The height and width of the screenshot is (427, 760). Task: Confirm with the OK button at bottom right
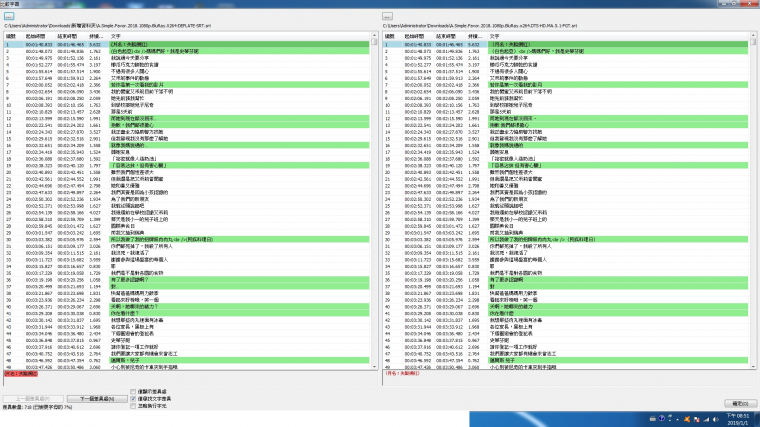click(x=740, y=403)
